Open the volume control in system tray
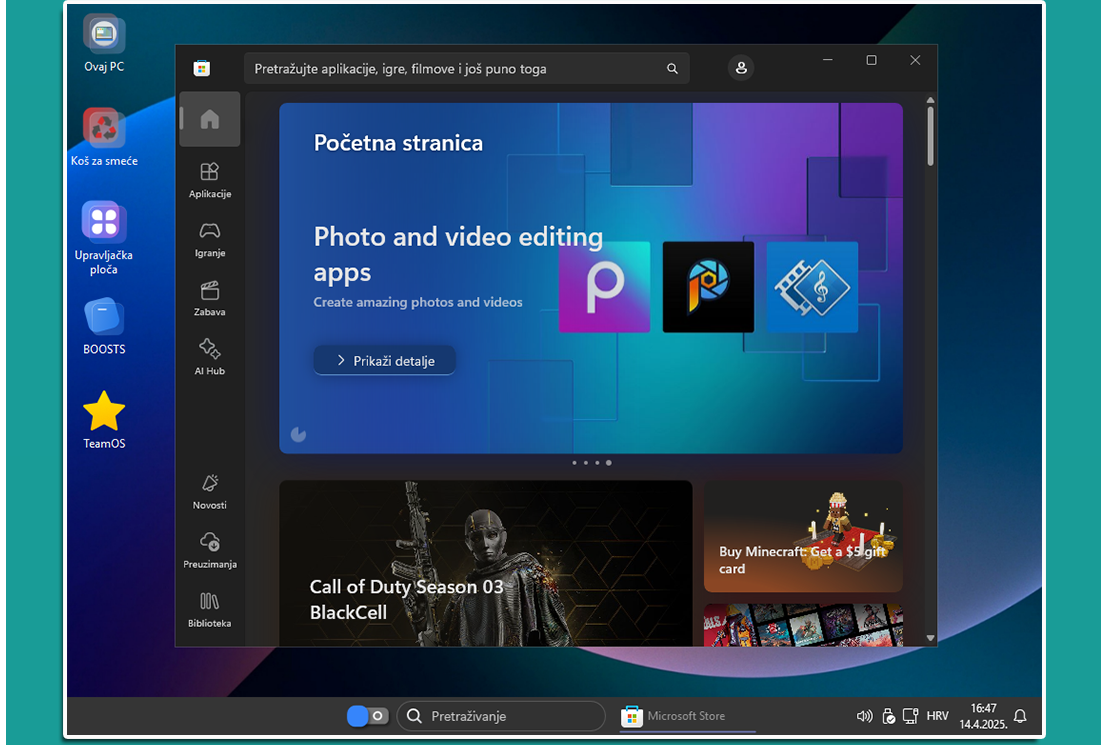Screen dimensions: 1109x745 click(864, 716)
